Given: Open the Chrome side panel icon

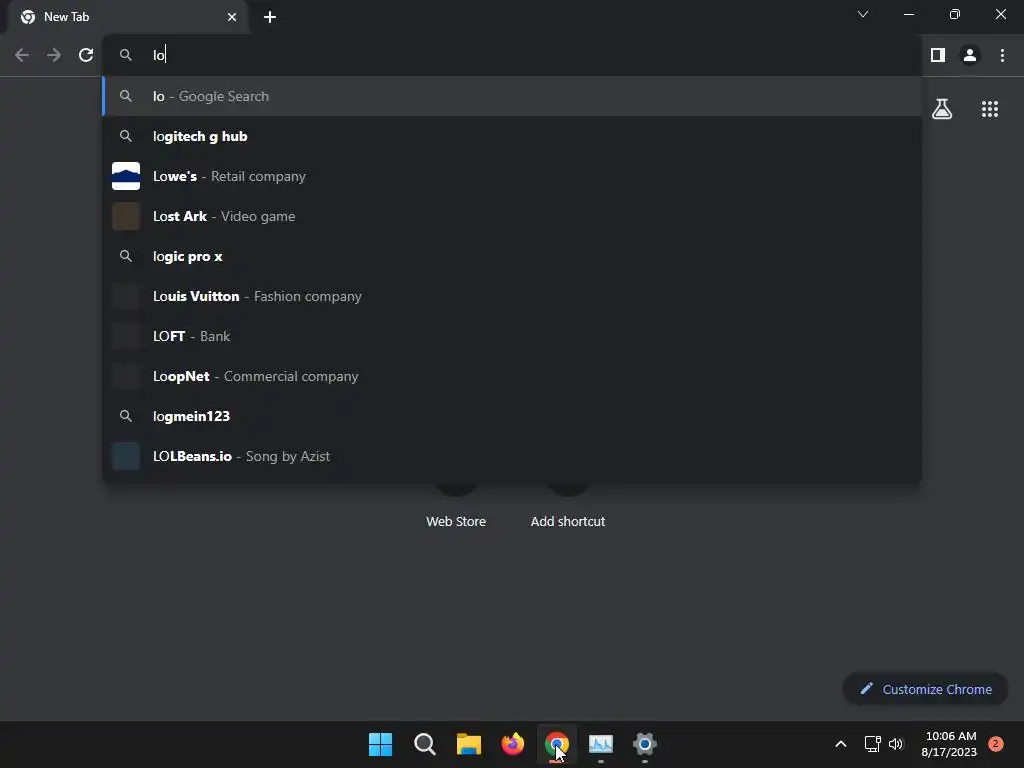Looking at the screenshot, I should click(x=938, y=55).
